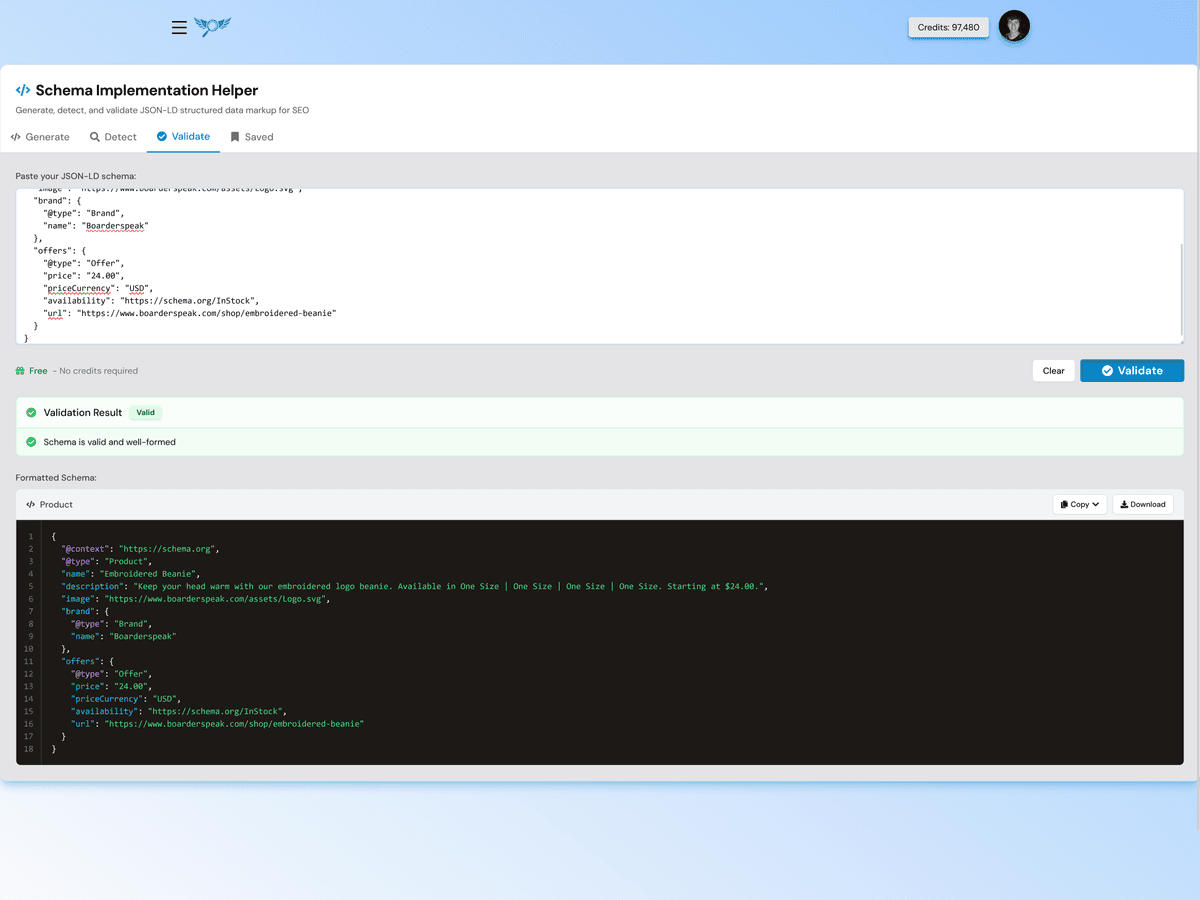Click the Validate button
This screenshot has height=900, width=1200.
(x=1132, y=370)
